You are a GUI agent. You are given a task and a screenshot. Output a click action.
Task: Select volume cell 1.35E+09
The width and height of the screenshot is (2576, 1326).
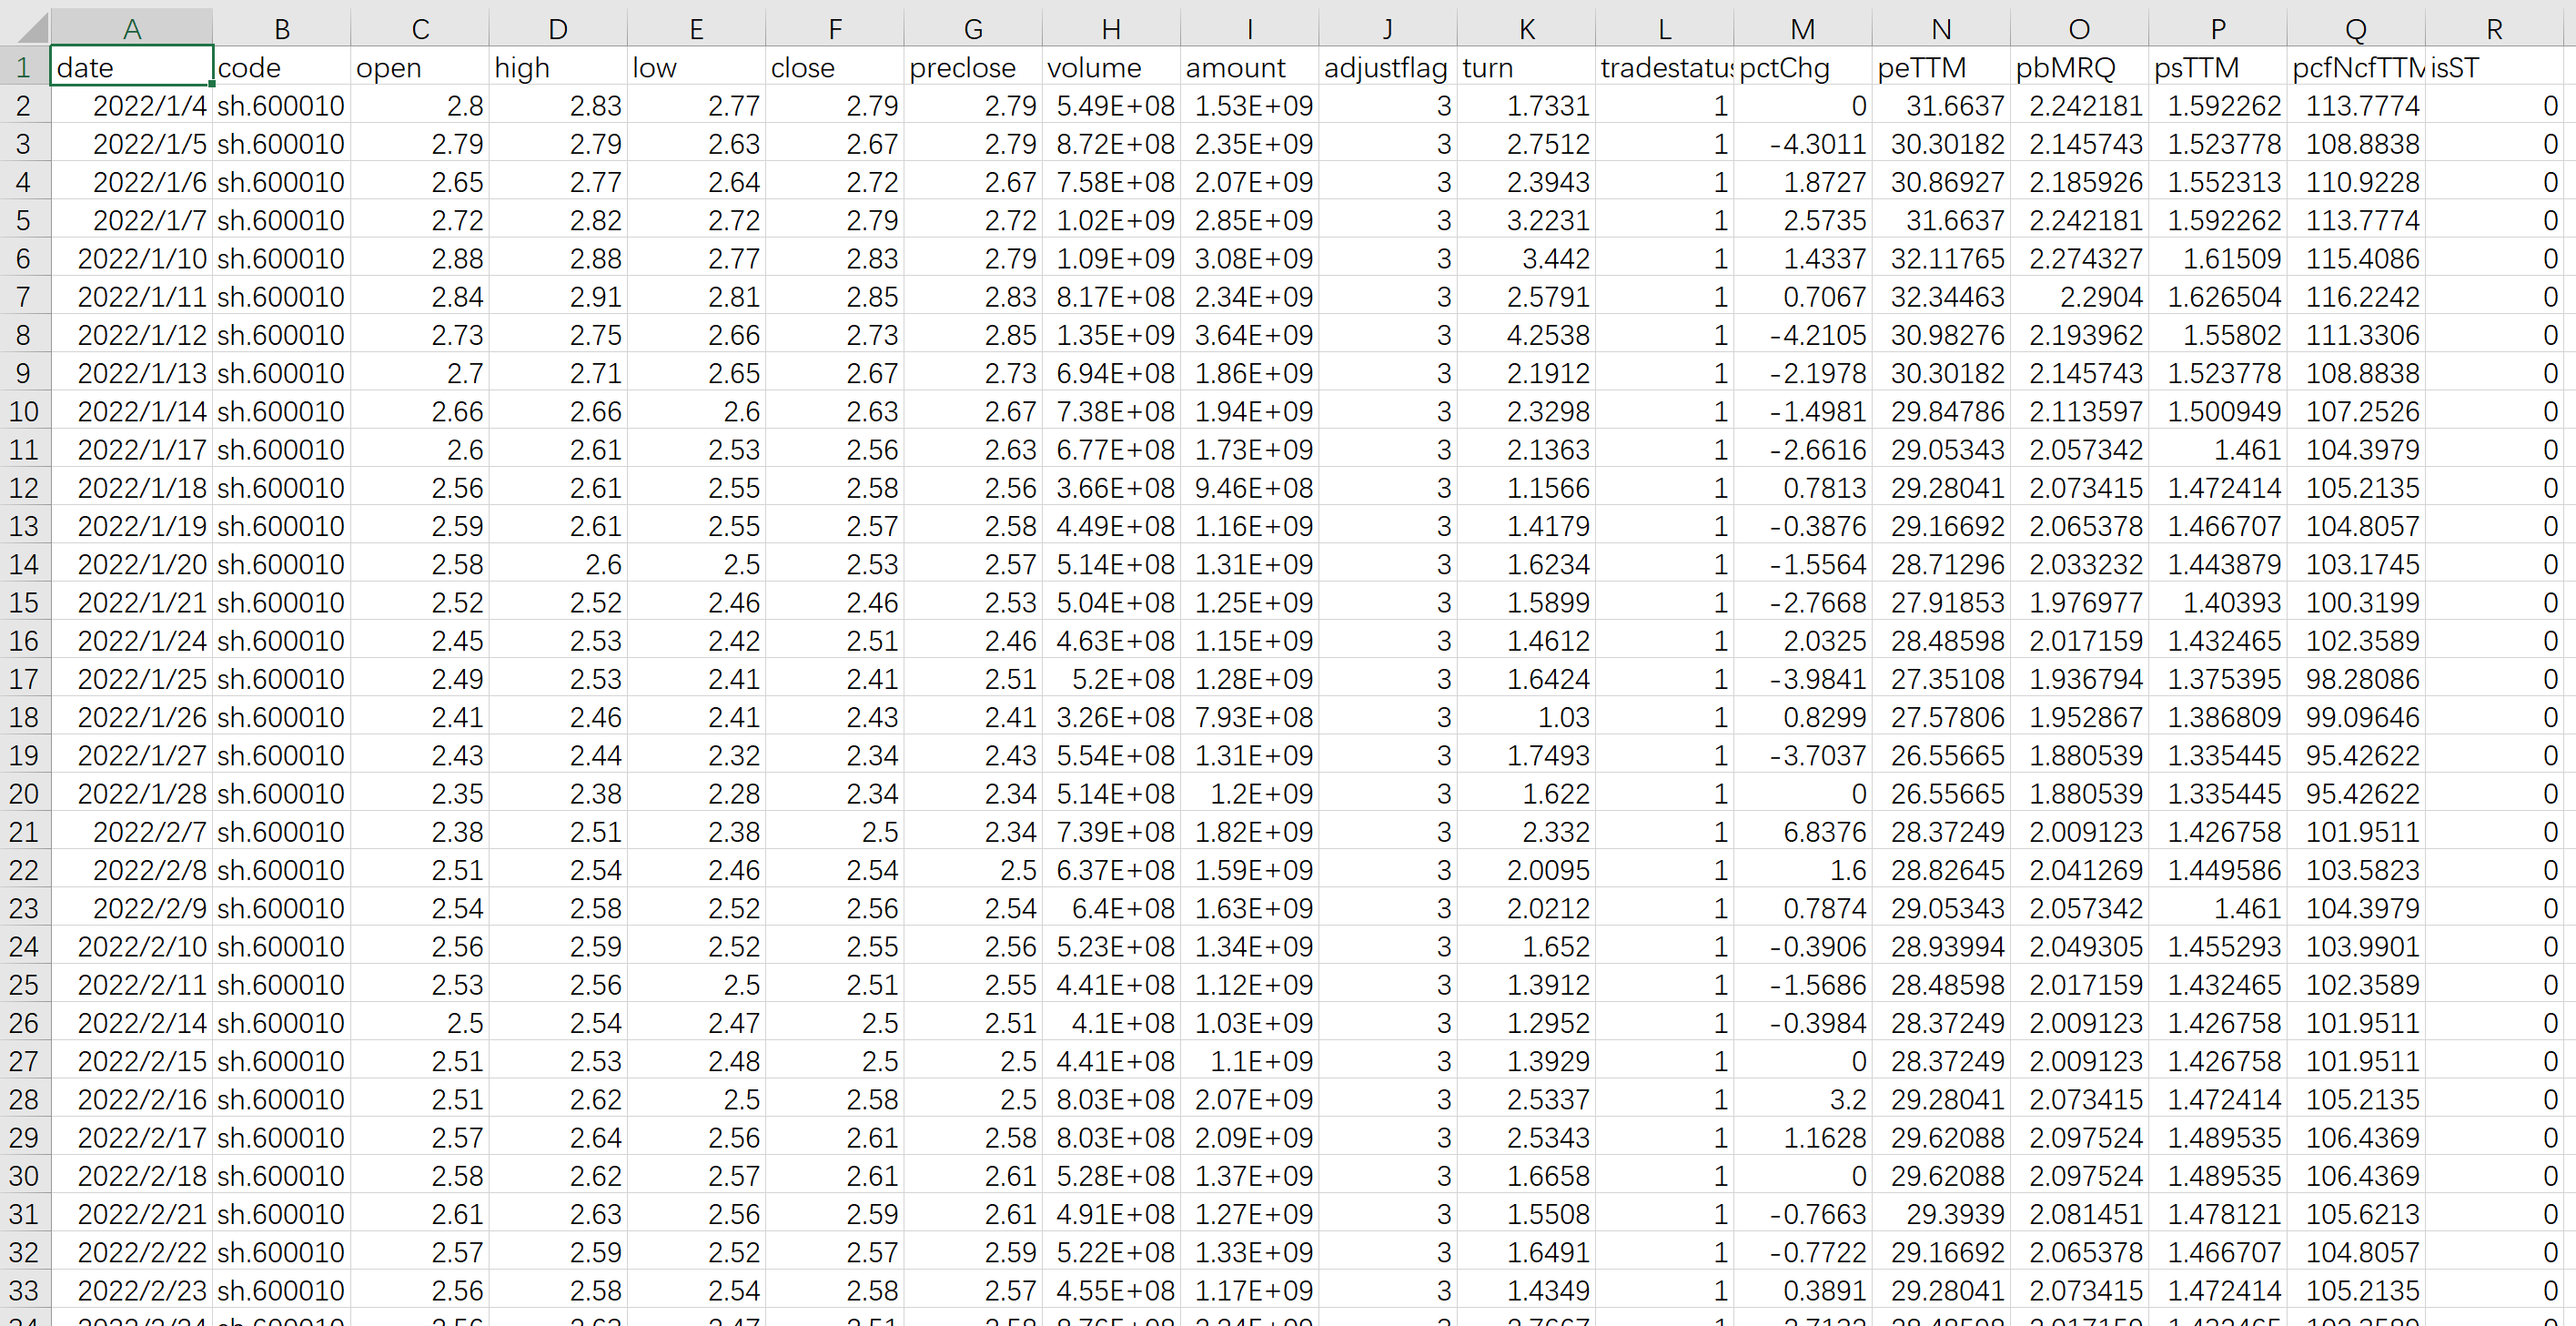[x=1111, y=335]
